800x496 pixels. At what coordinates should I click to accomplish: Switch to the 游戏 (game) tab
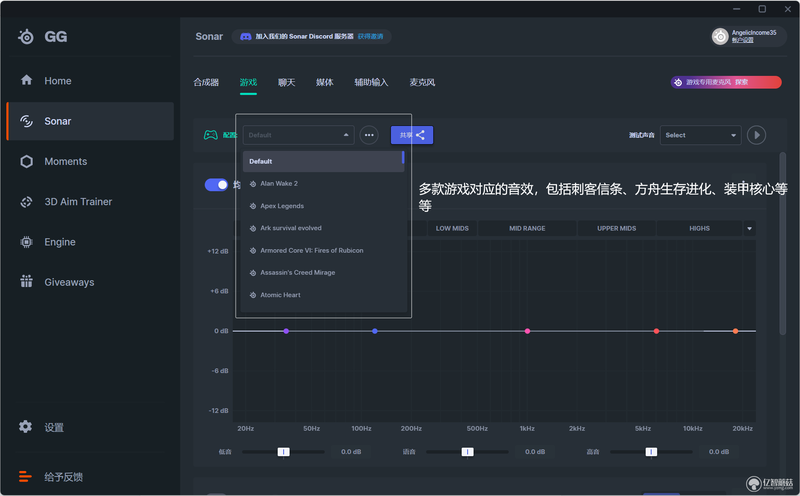pos(248,82)
